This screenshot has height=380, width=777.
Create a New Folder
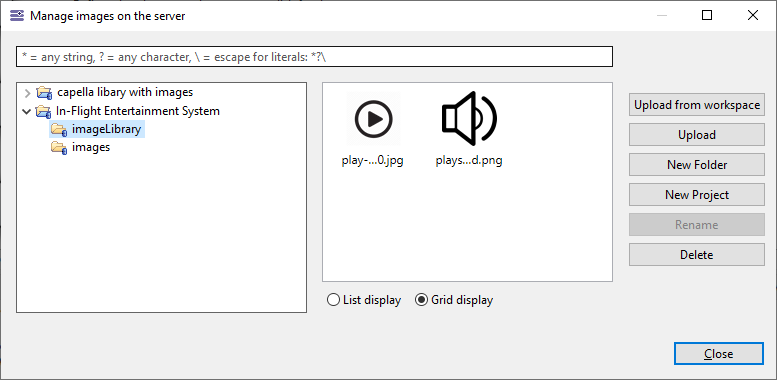pos(697,164)
